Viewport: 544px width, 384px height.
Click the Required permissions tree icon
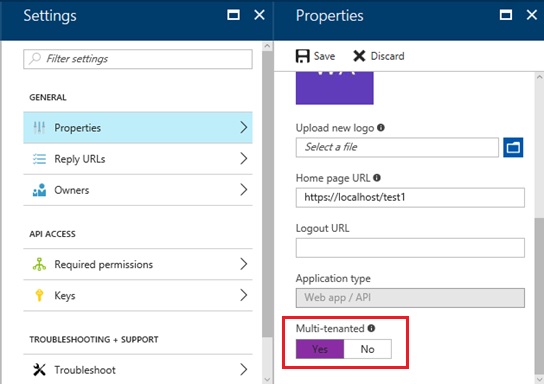39,264
